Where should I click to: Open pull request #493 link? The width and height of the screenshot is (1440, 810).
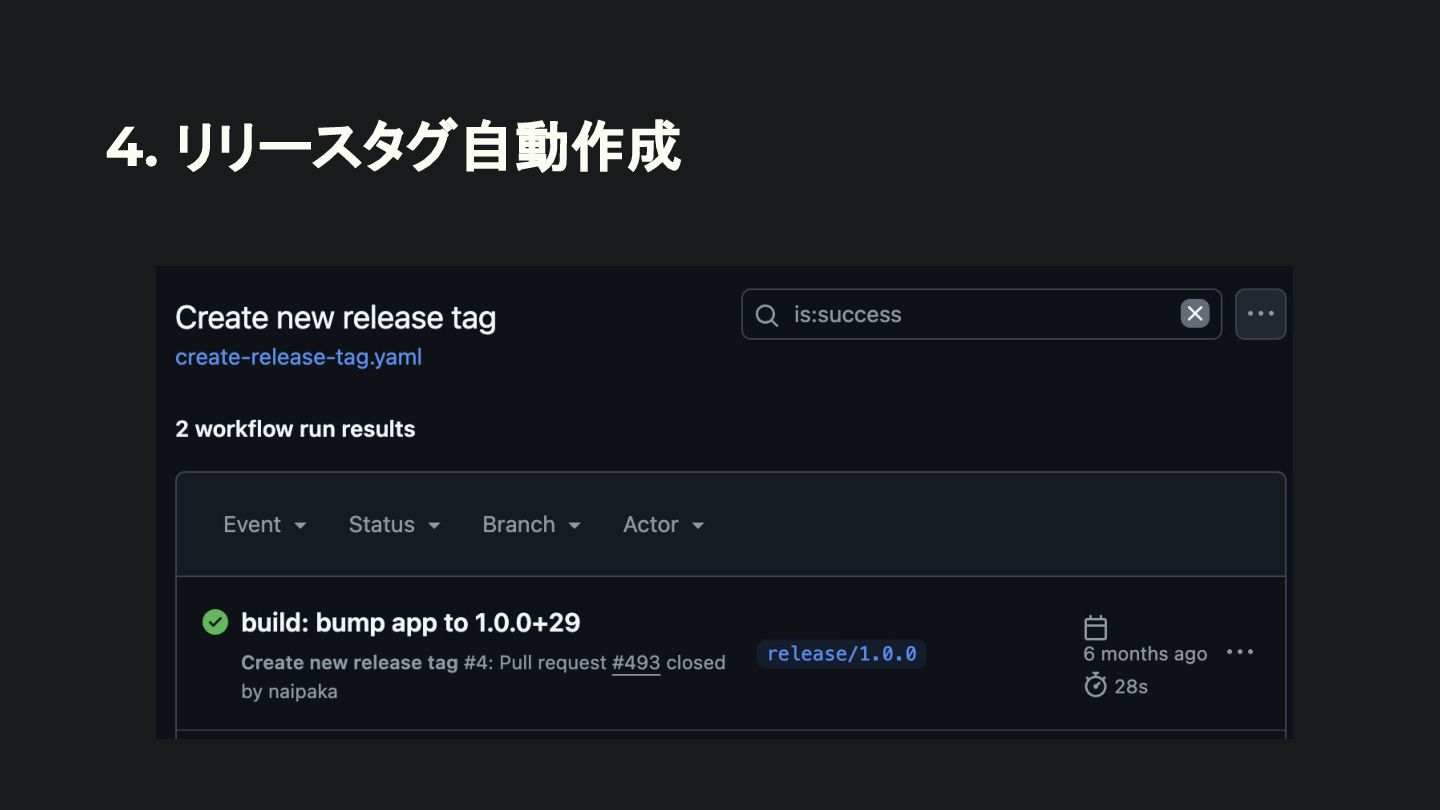(636, 662)
